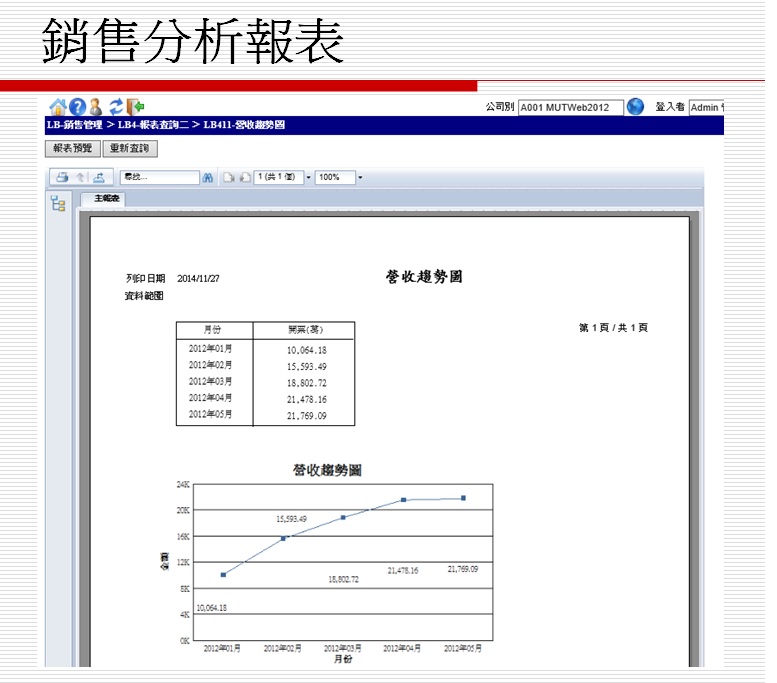The width and height of the screenshot is (777, 683).
Task: Click the Admin login user field
Action: (x=707, y=107)
